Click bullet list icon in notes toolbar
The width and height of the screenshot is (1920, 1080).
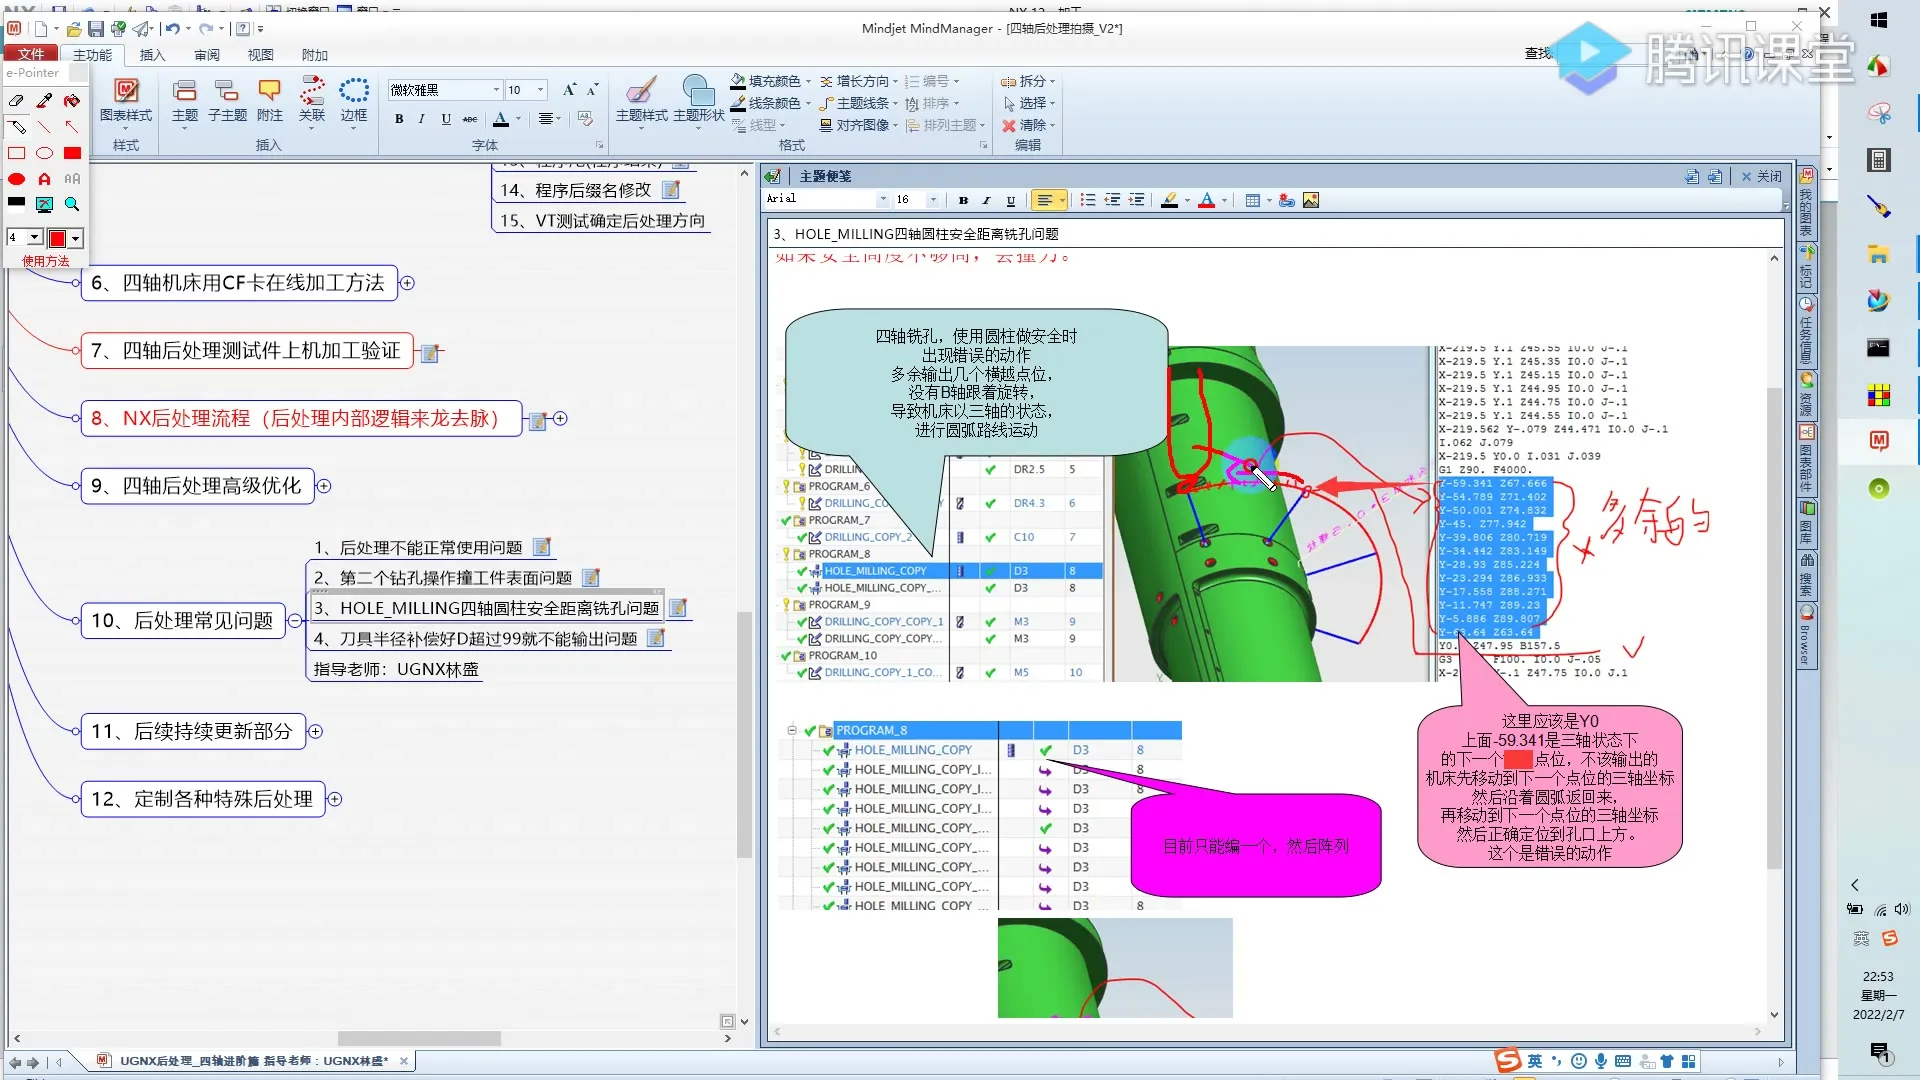[x=1088, y=201]
